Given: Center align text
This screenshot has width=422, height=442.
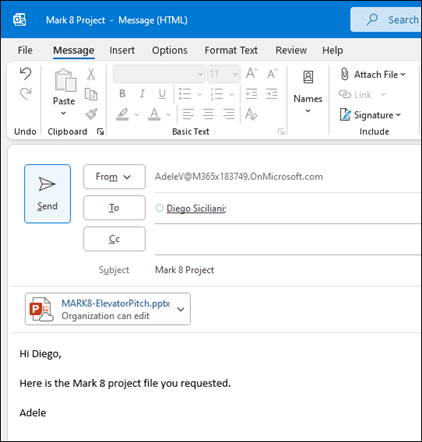Looking at the screenshot, I should [x=209, y=114].
